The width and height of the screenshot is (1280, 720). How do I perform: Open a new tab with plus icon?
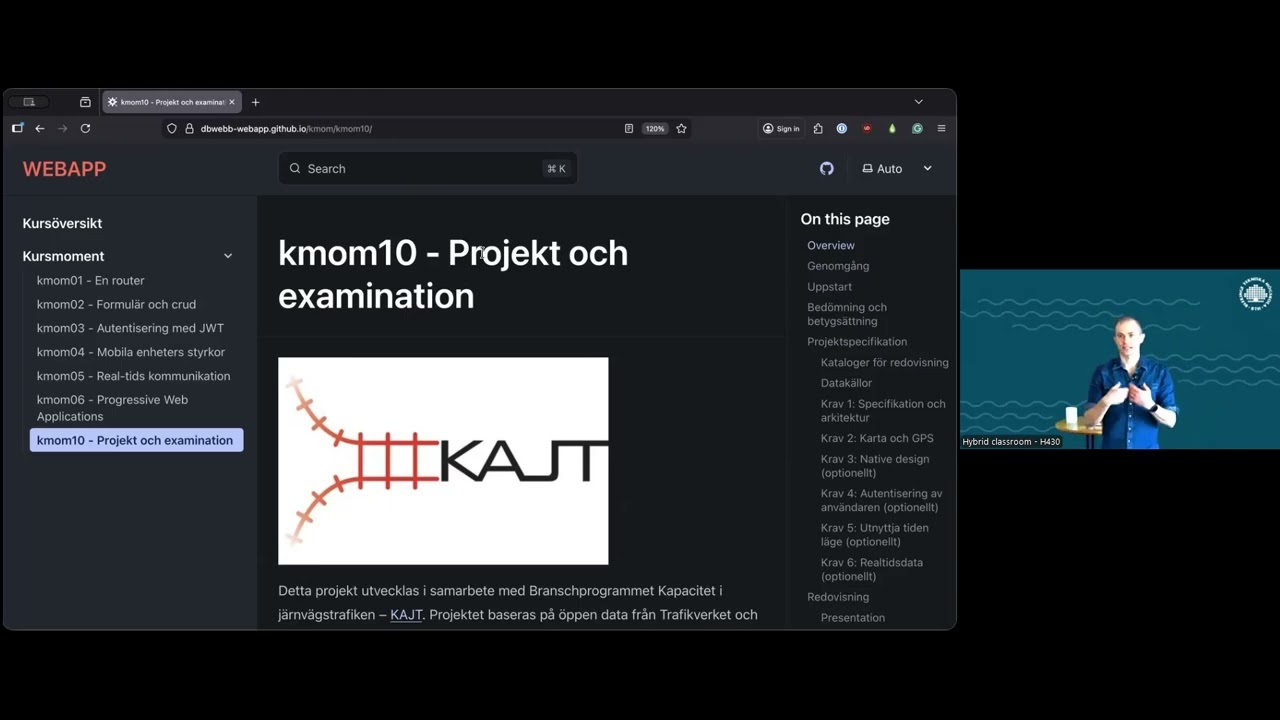pyautogui.click(x=255, y=102)
